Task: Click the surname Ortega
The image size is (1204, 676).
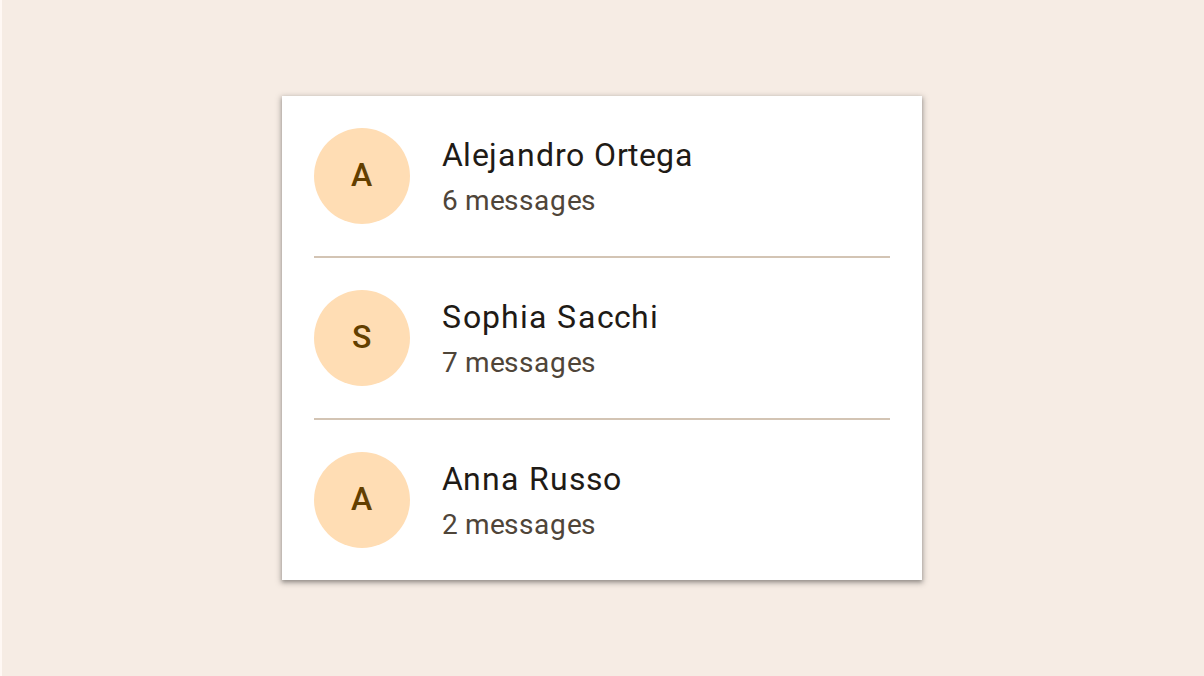Action: click(643, 156)
